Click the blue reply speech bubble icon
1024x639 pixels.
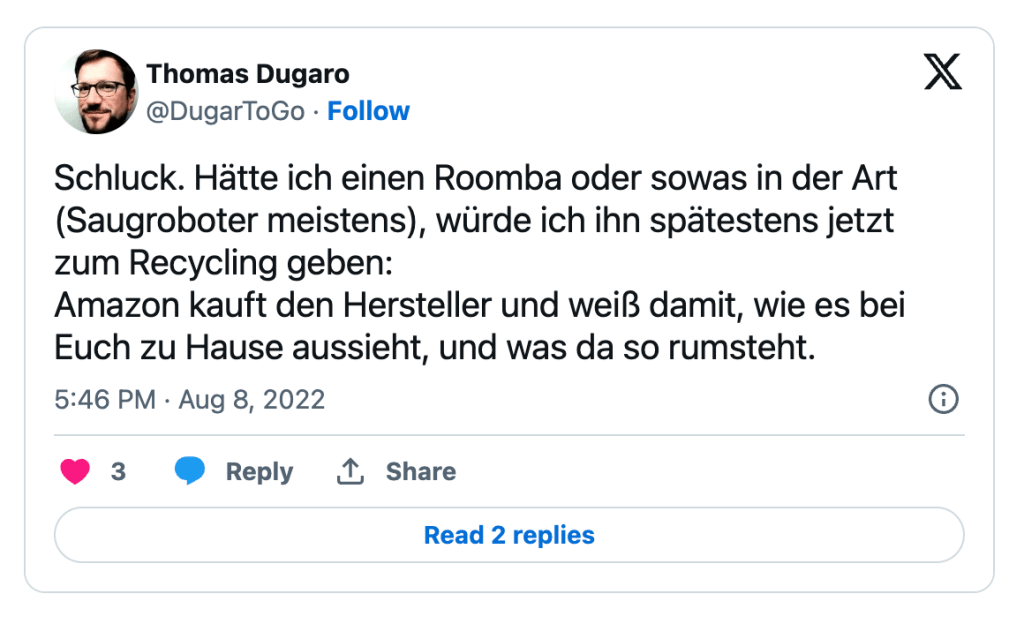pyautogui.click(x=190, y=472)
